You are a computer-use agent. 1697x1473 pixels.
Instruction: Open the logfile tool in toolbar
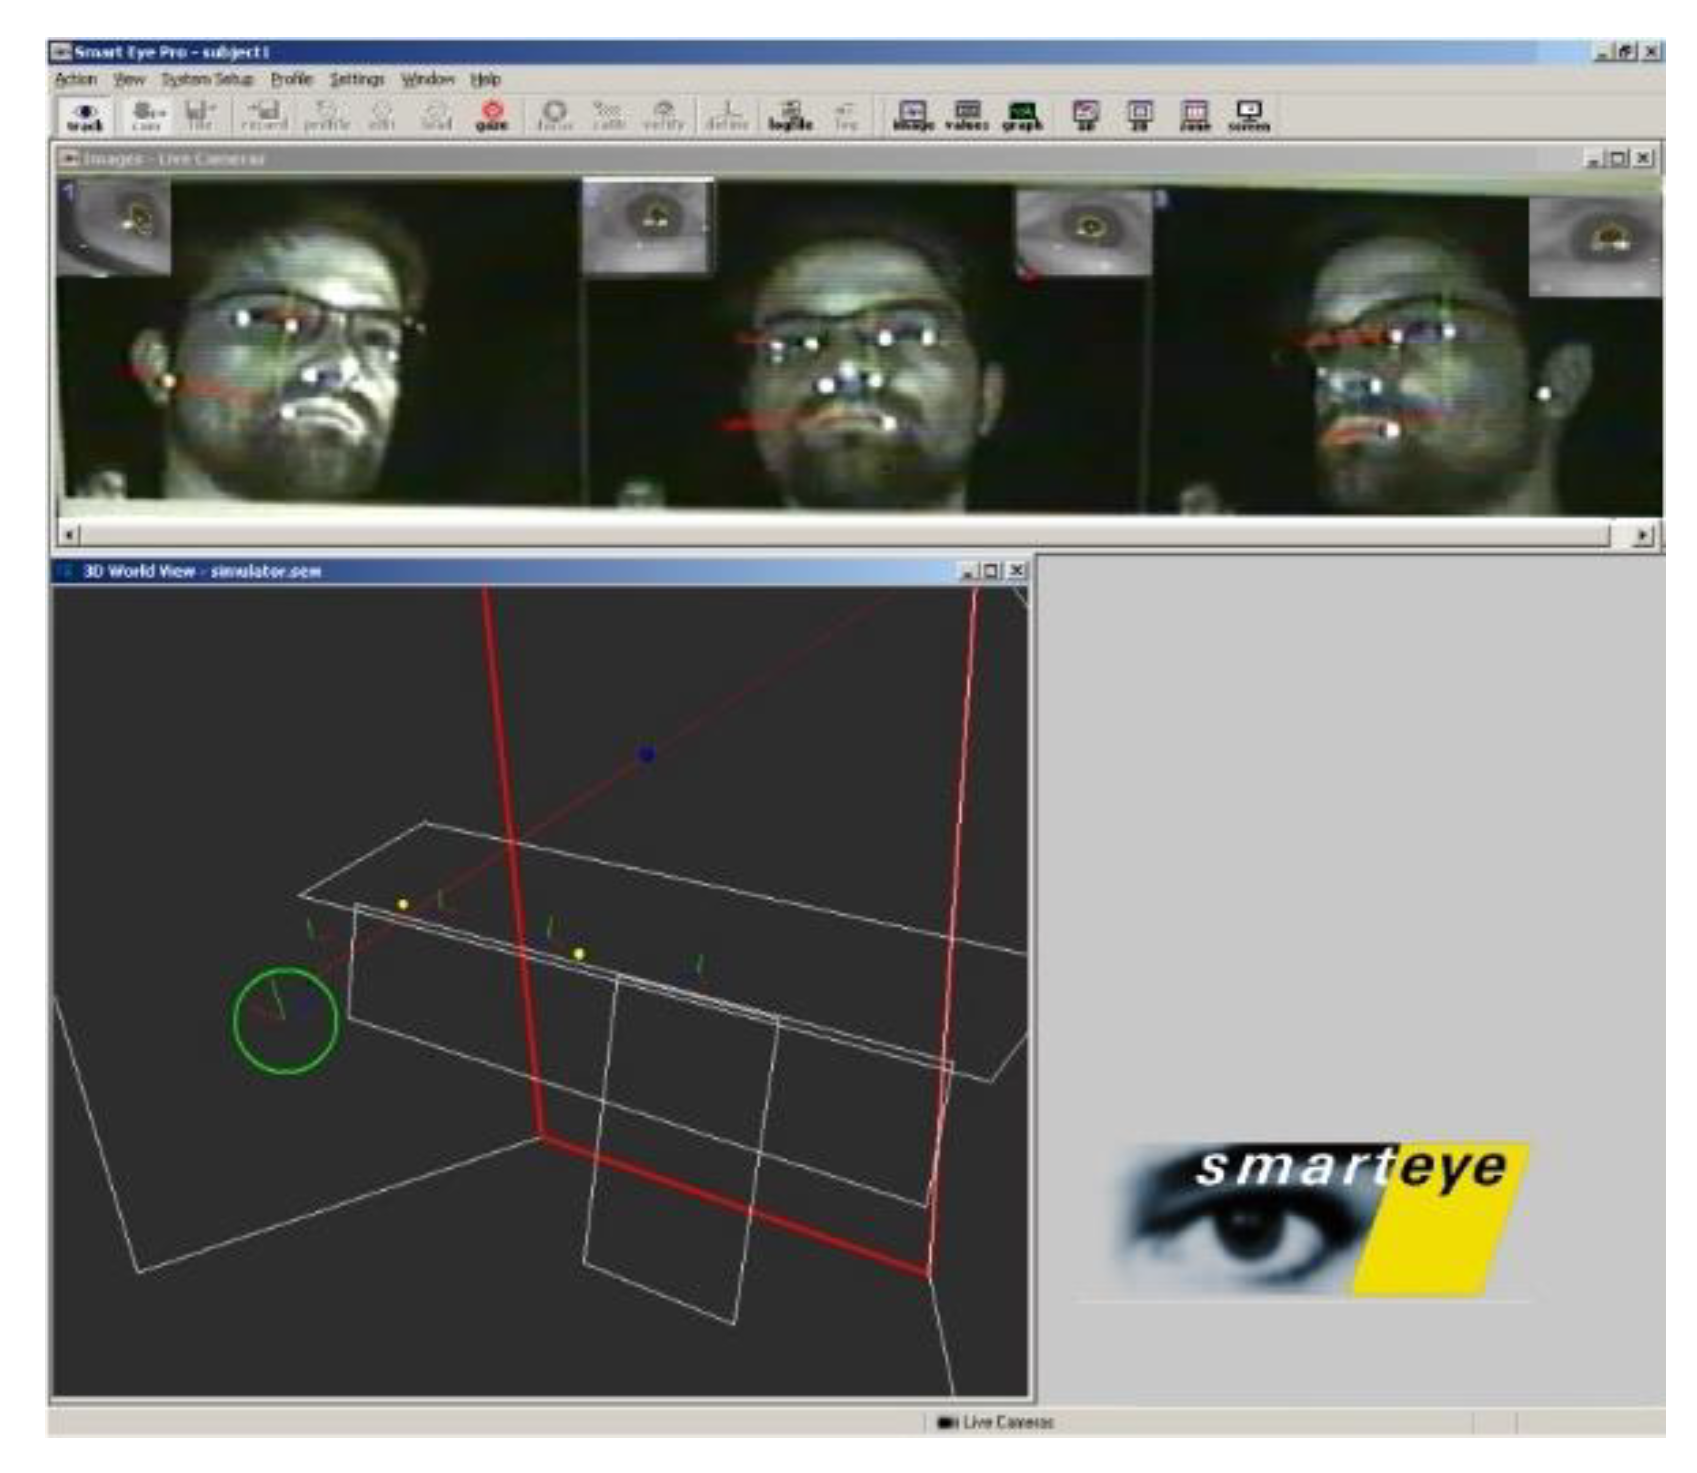[790, 116]
